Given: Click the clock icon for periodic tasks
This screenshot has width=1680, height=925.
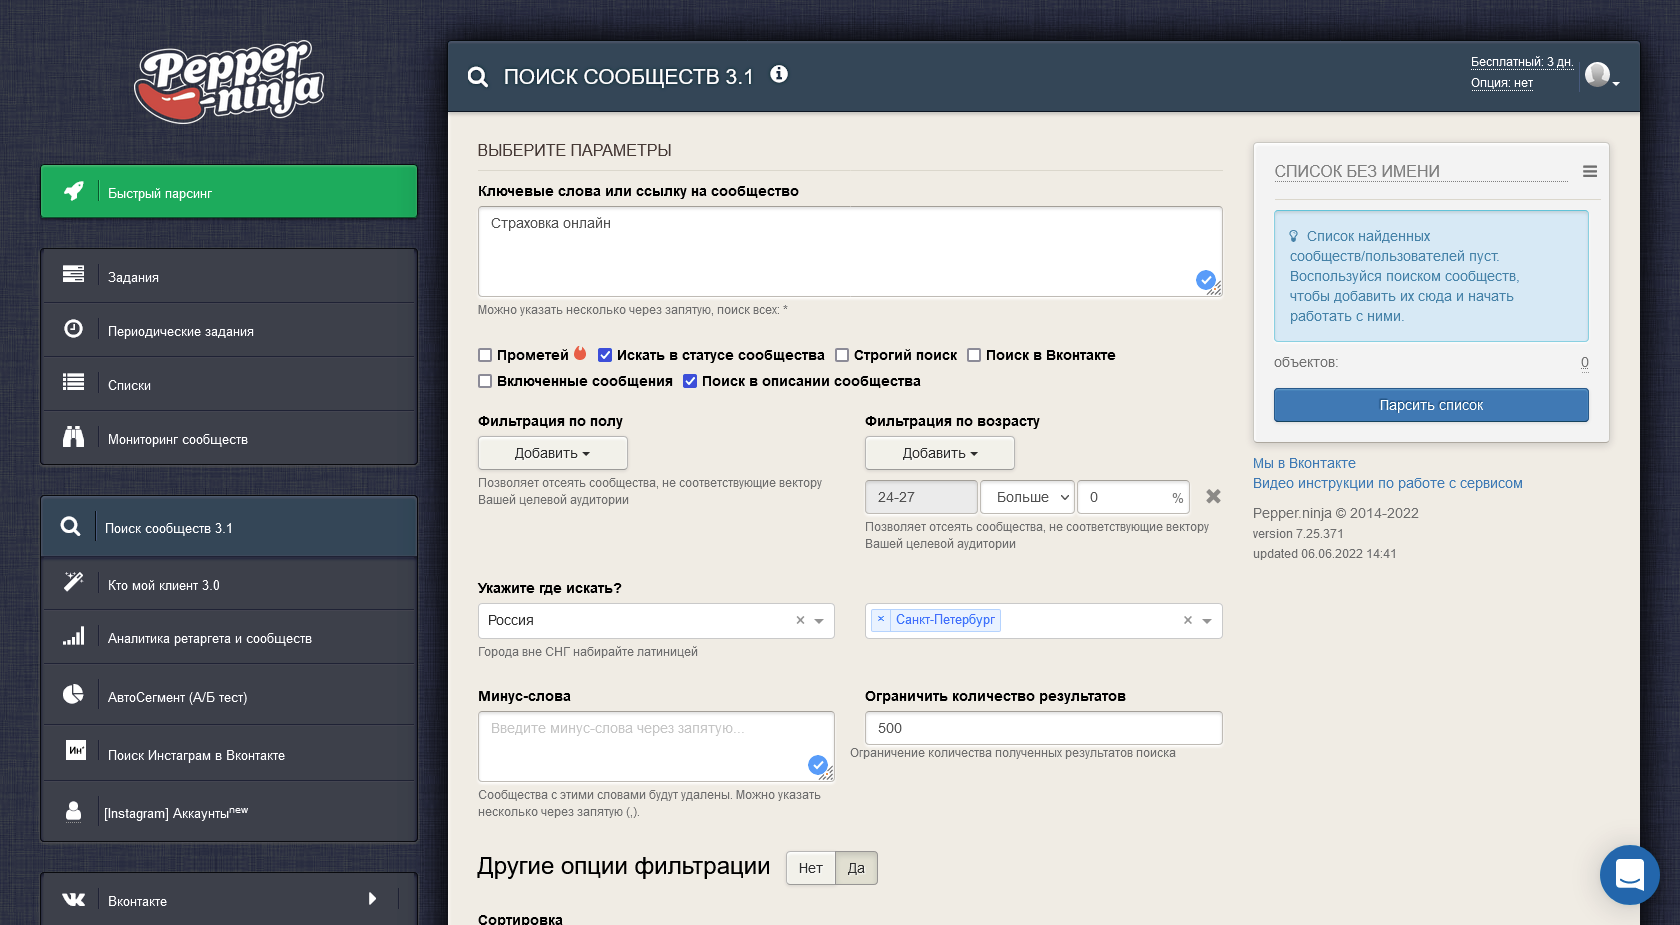Looking at the screenshot, I should (73, 328).
